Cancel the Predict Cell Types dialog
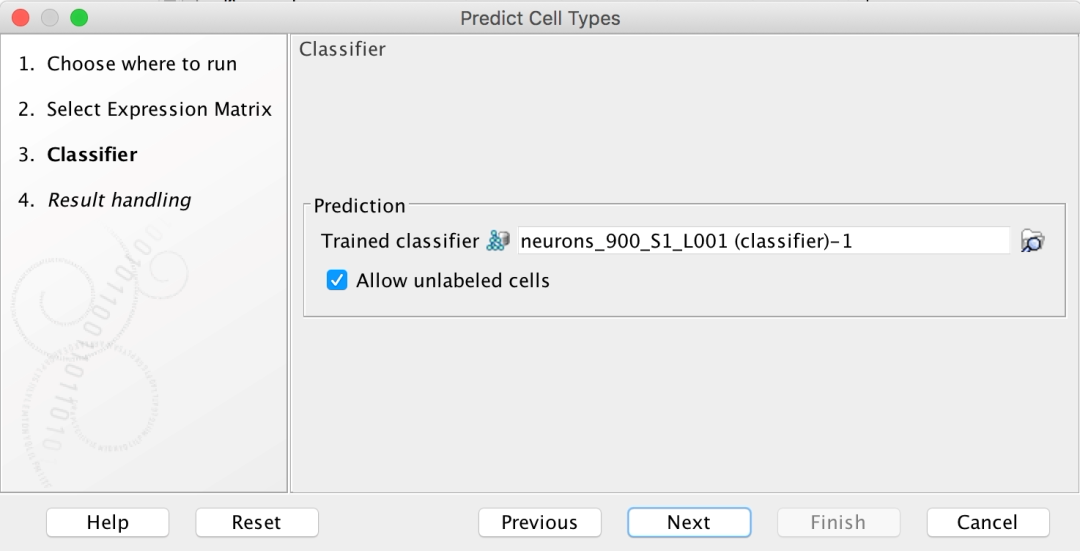 click(x=988, y=522)
